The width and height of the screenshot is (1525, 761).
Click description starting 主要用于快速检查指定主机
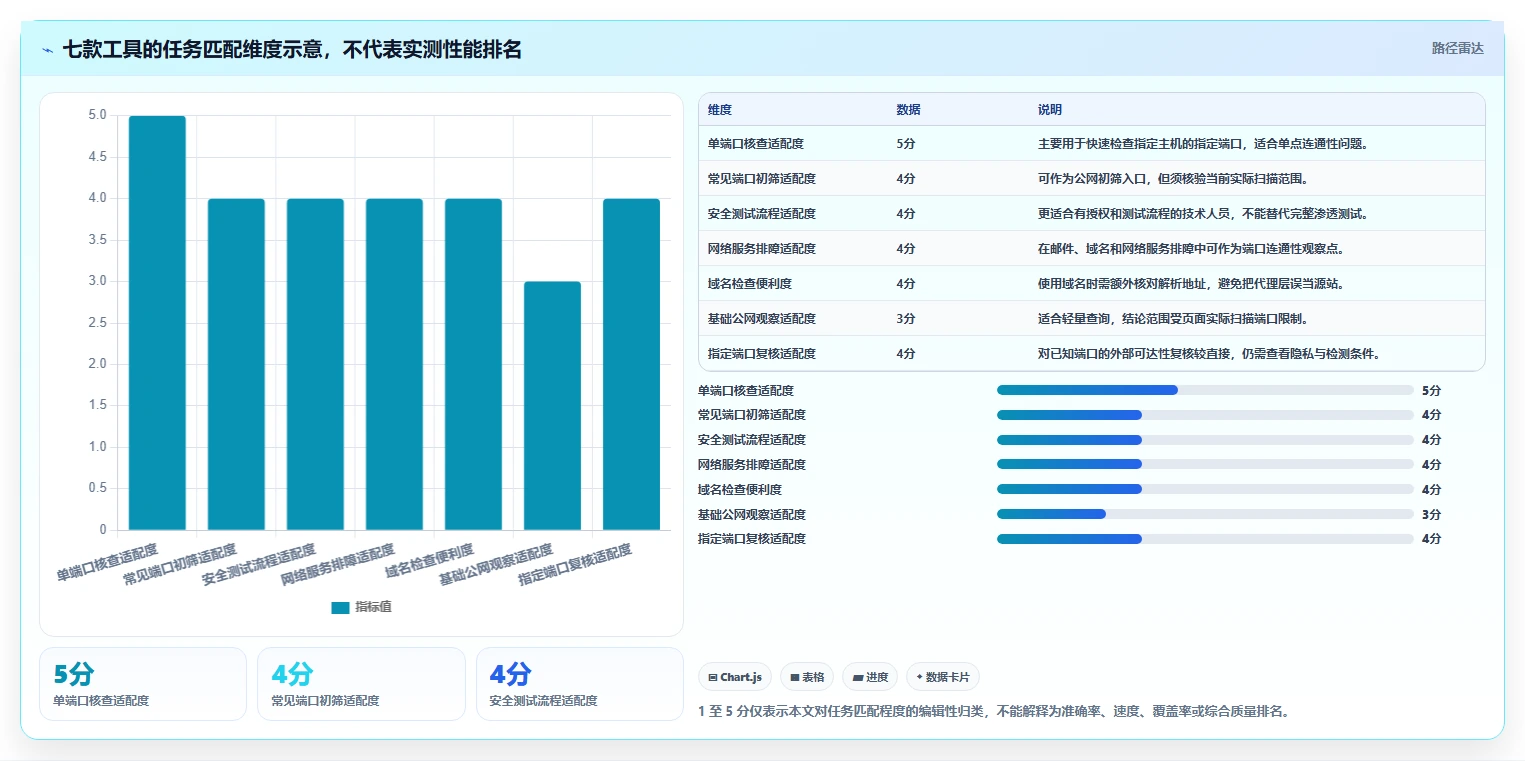pos(1203,144)
